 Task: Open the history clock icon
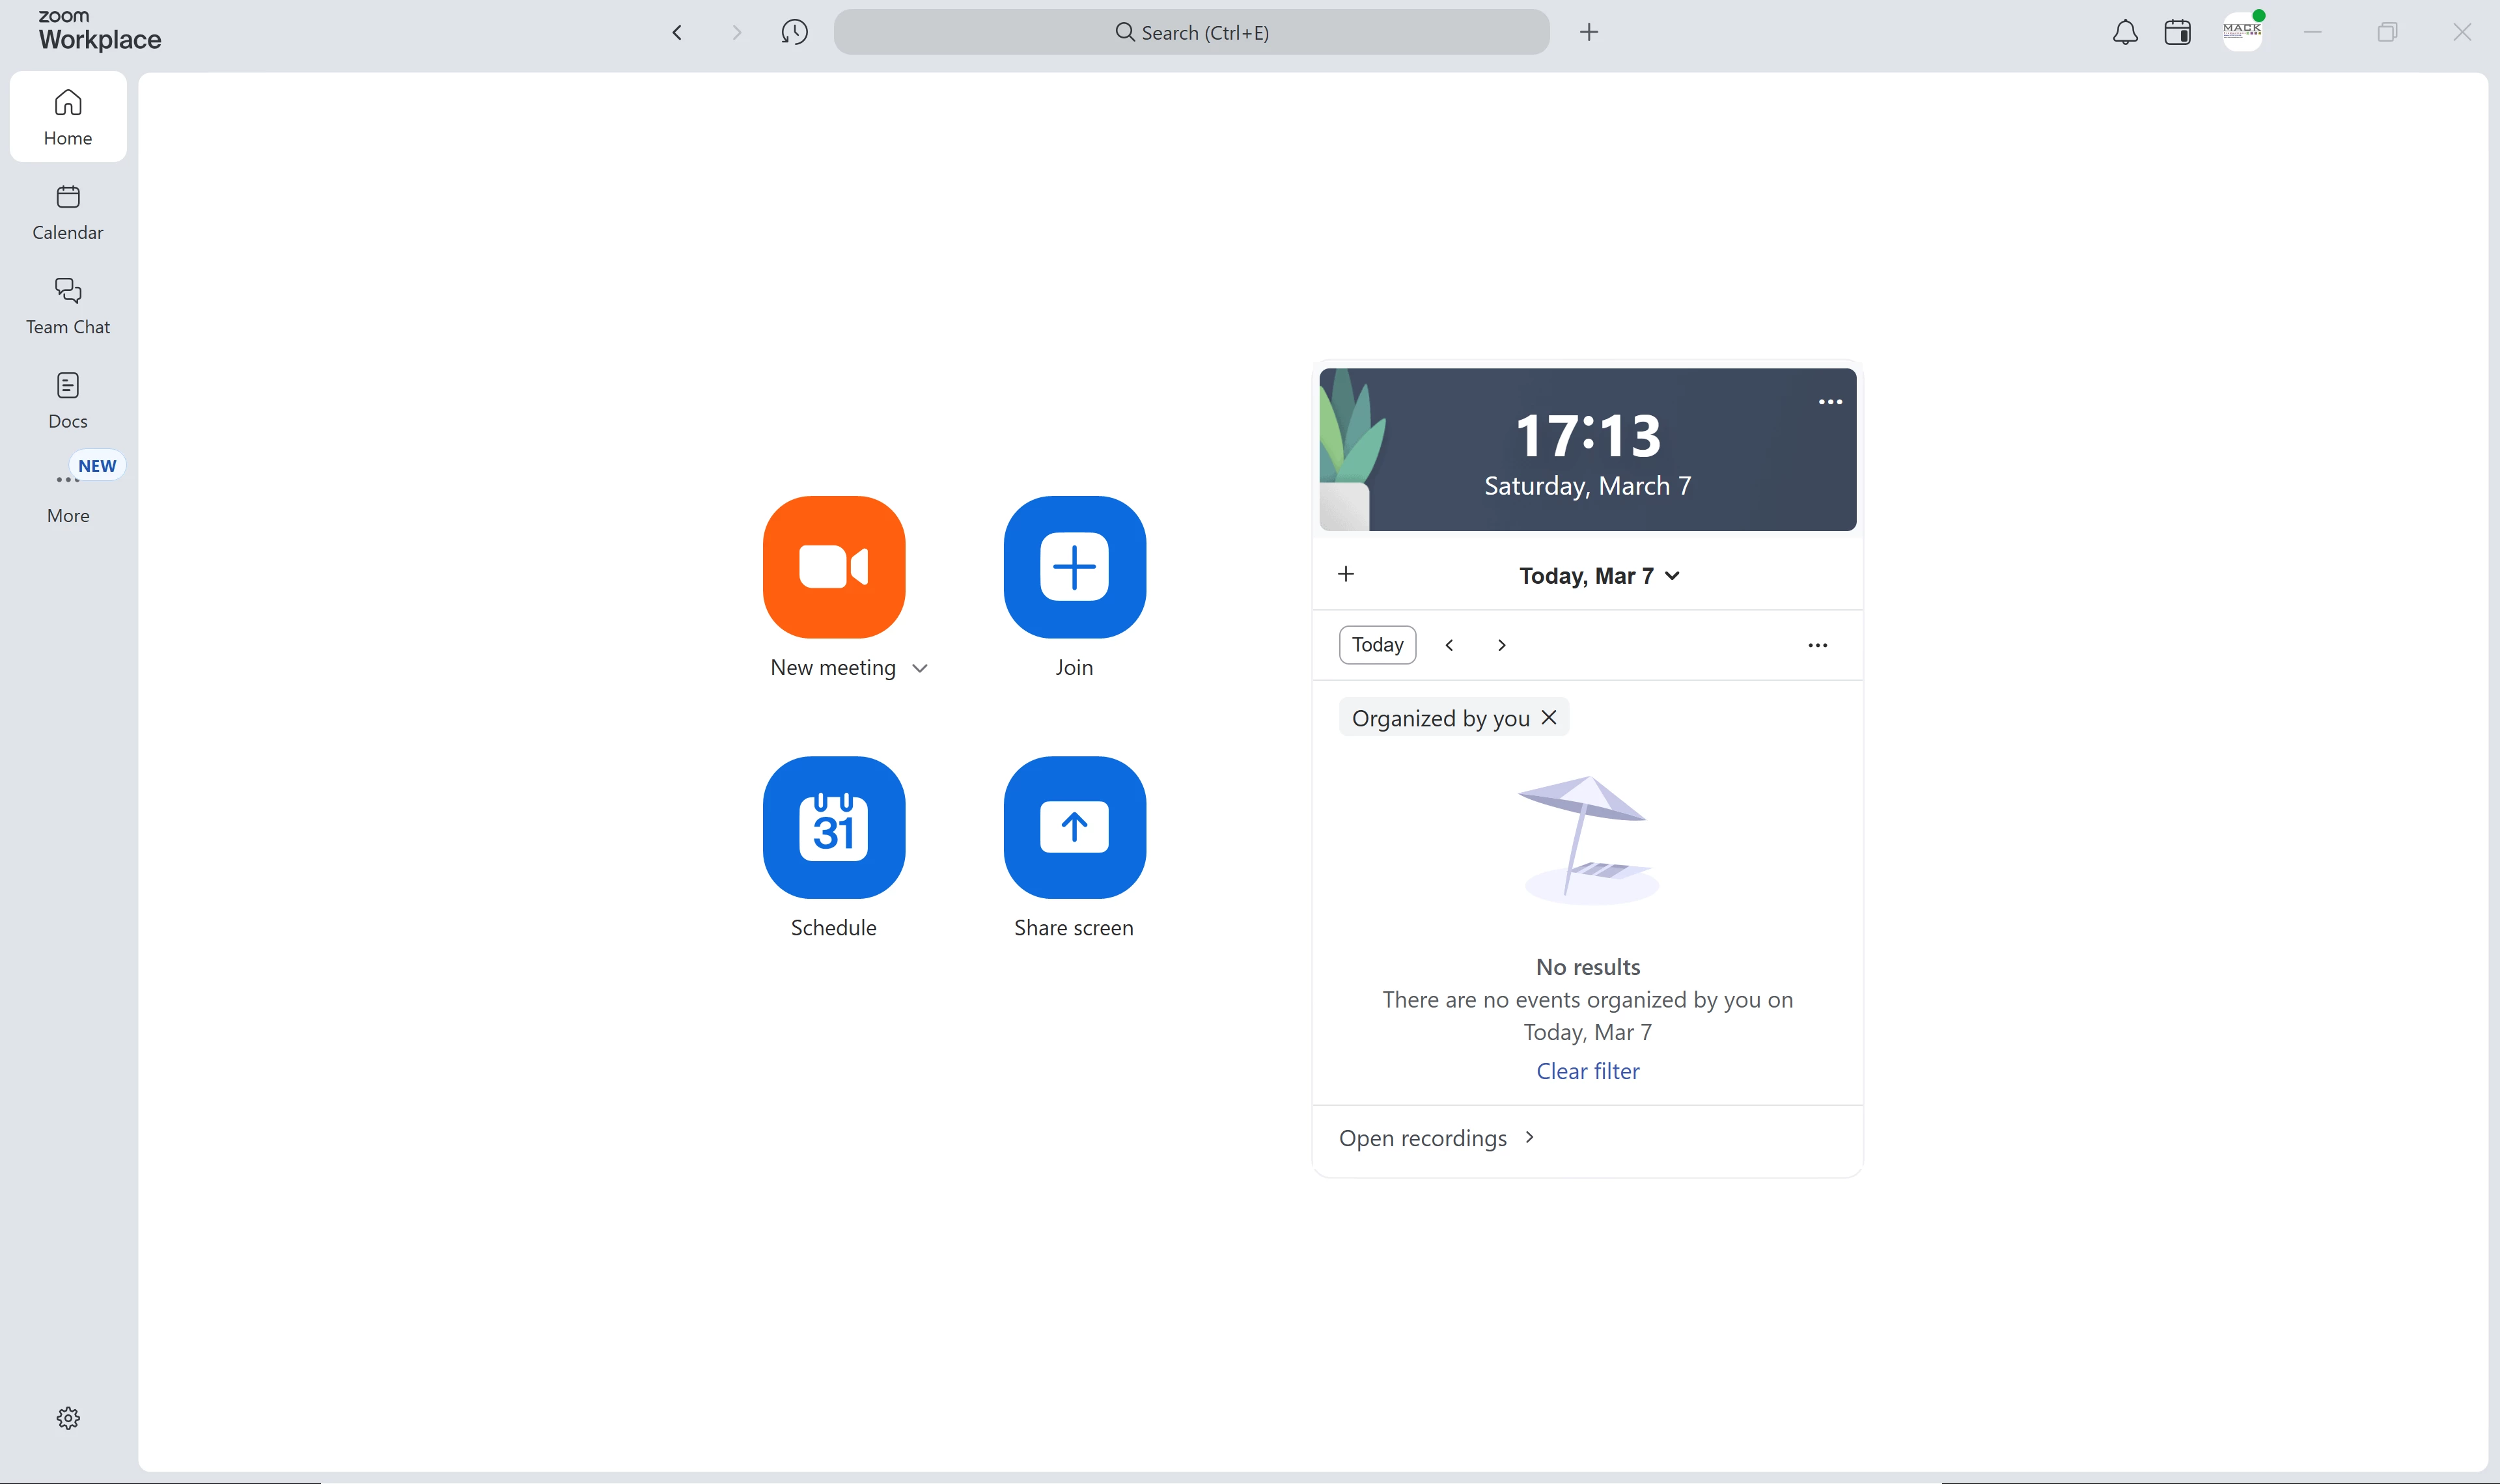tap(794, 32)
